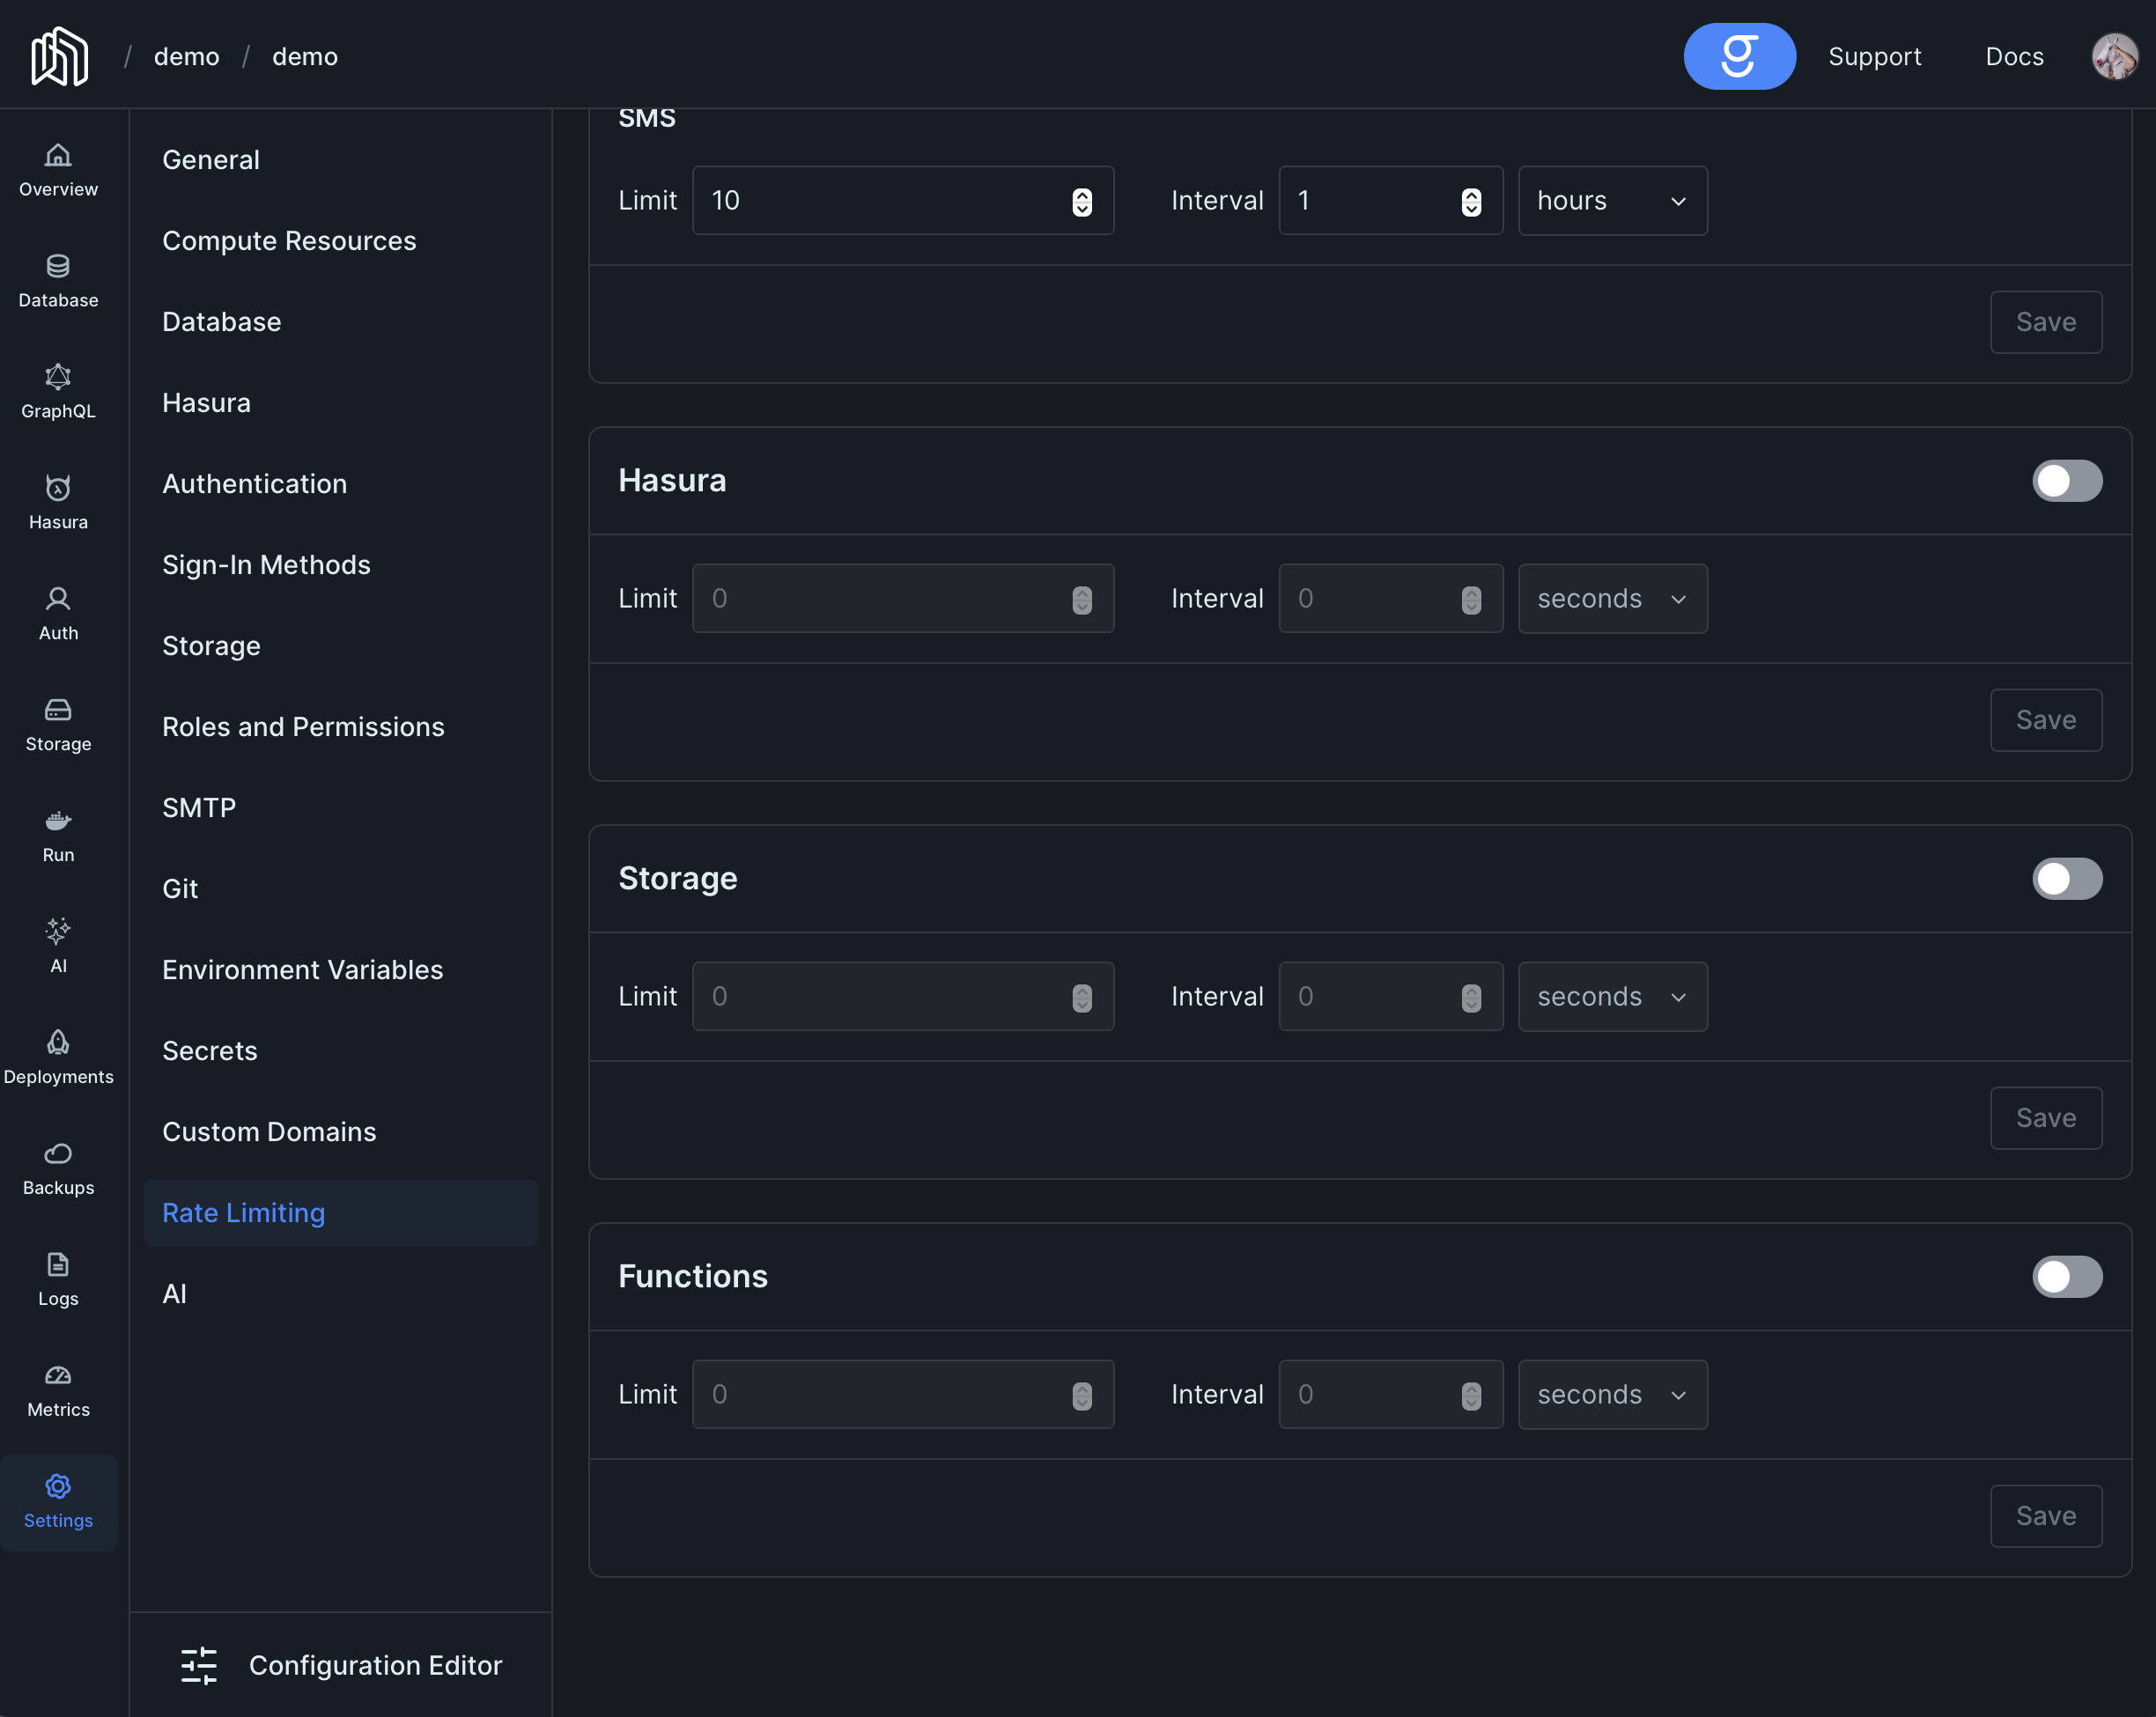
Task: Enable the Hasura rate limit toggle
Action: click(2066, 481)
